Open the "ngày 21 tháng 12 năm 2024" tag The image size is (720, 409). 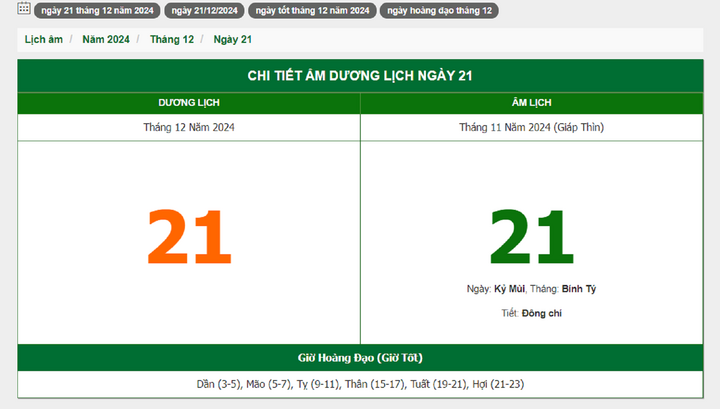97,10
